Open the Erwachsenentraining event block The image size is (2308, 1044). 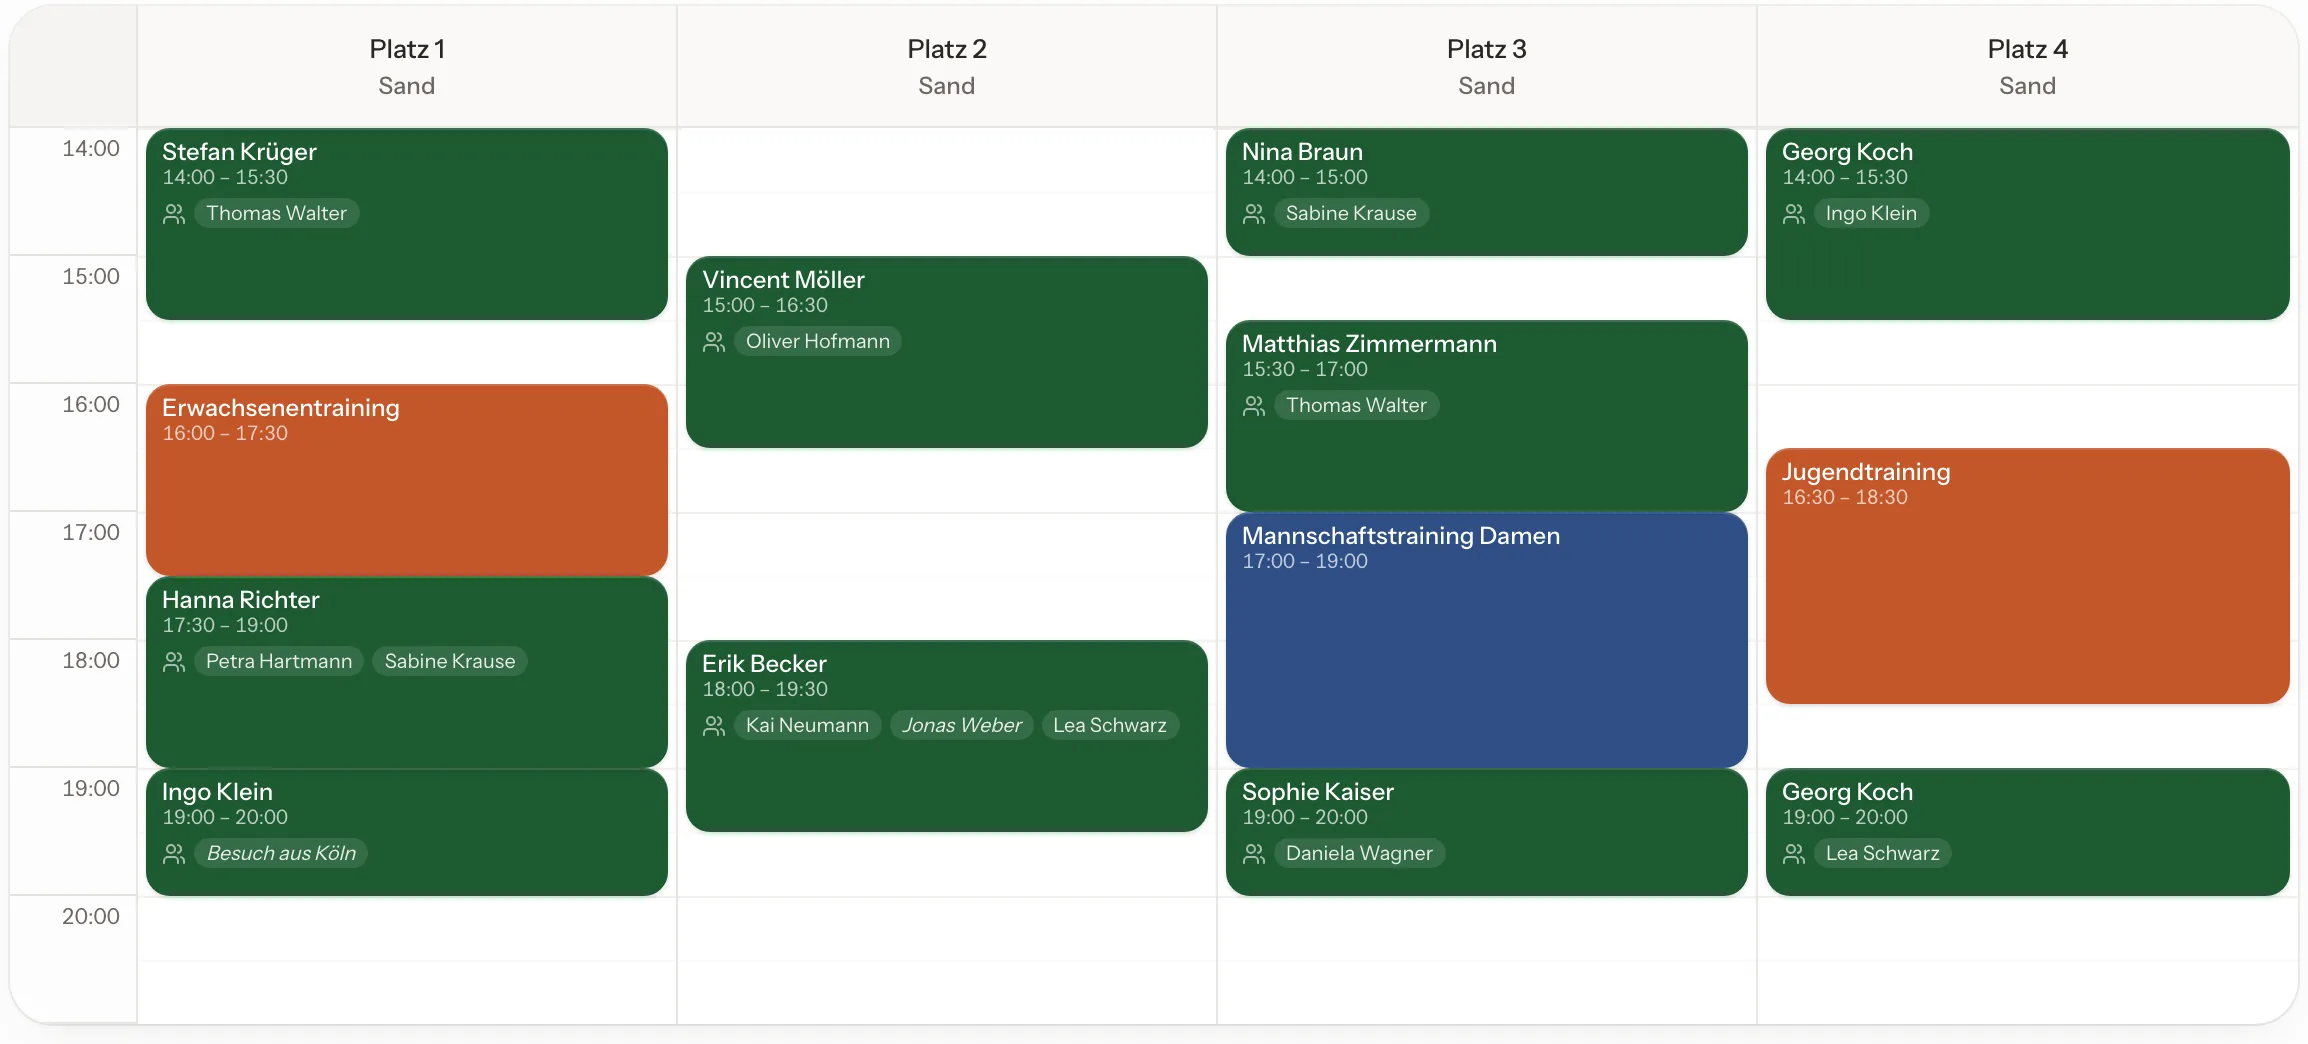[x=407, y=480]
